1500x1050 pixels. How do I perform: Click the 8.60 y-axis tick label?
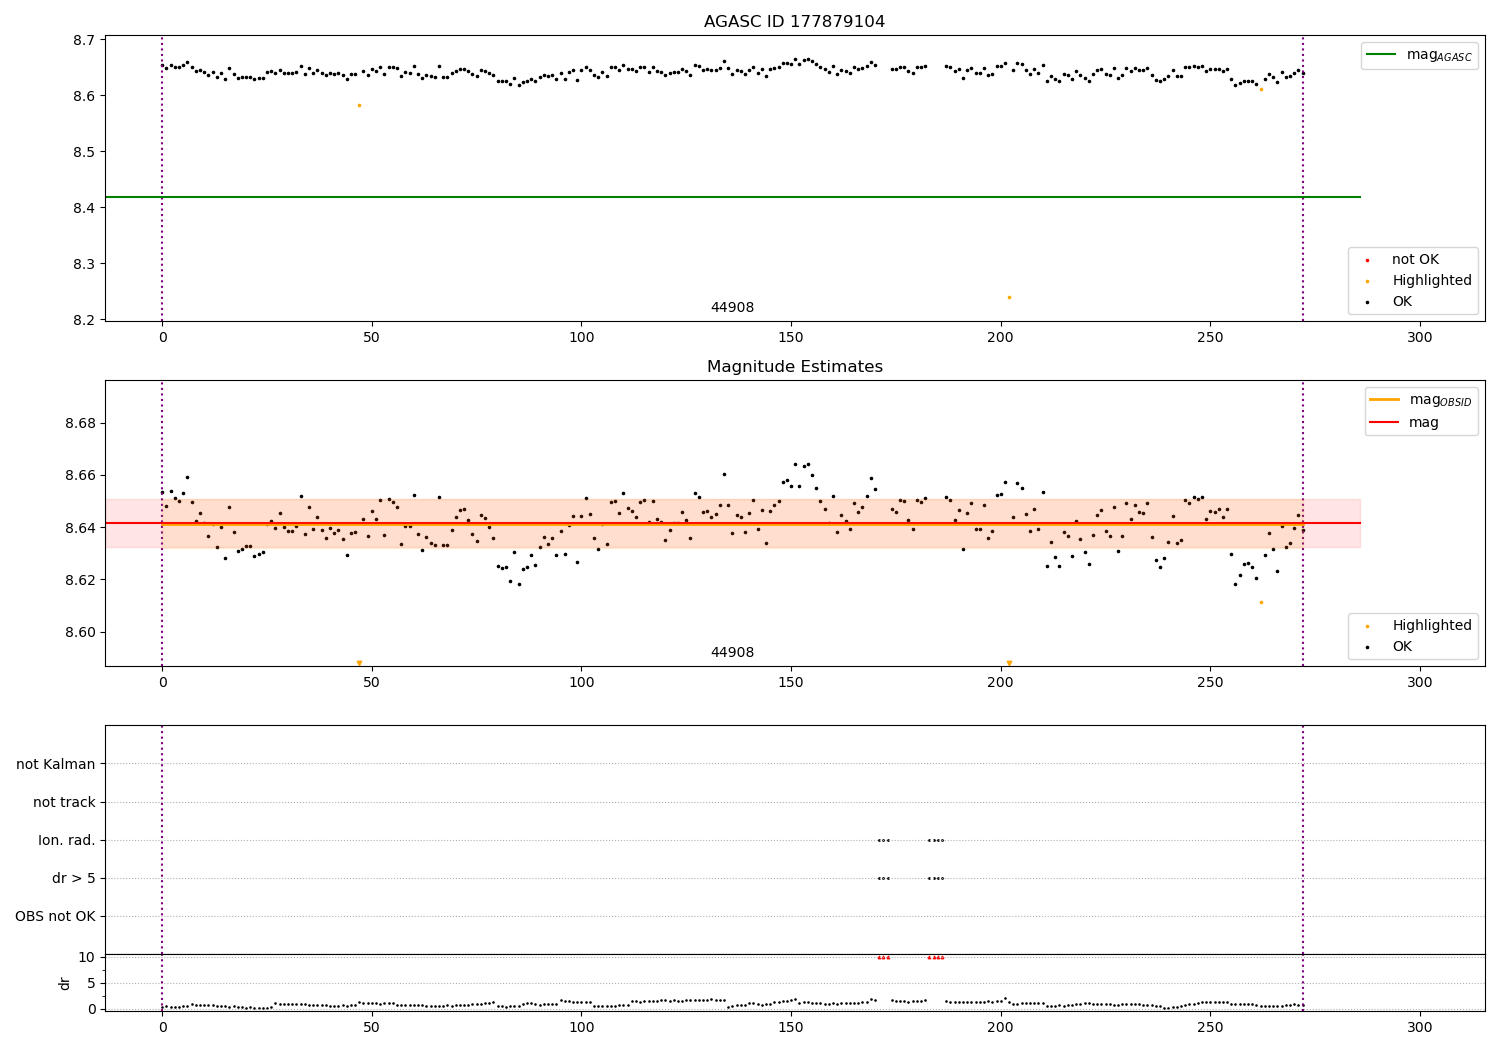coord(80,632)
